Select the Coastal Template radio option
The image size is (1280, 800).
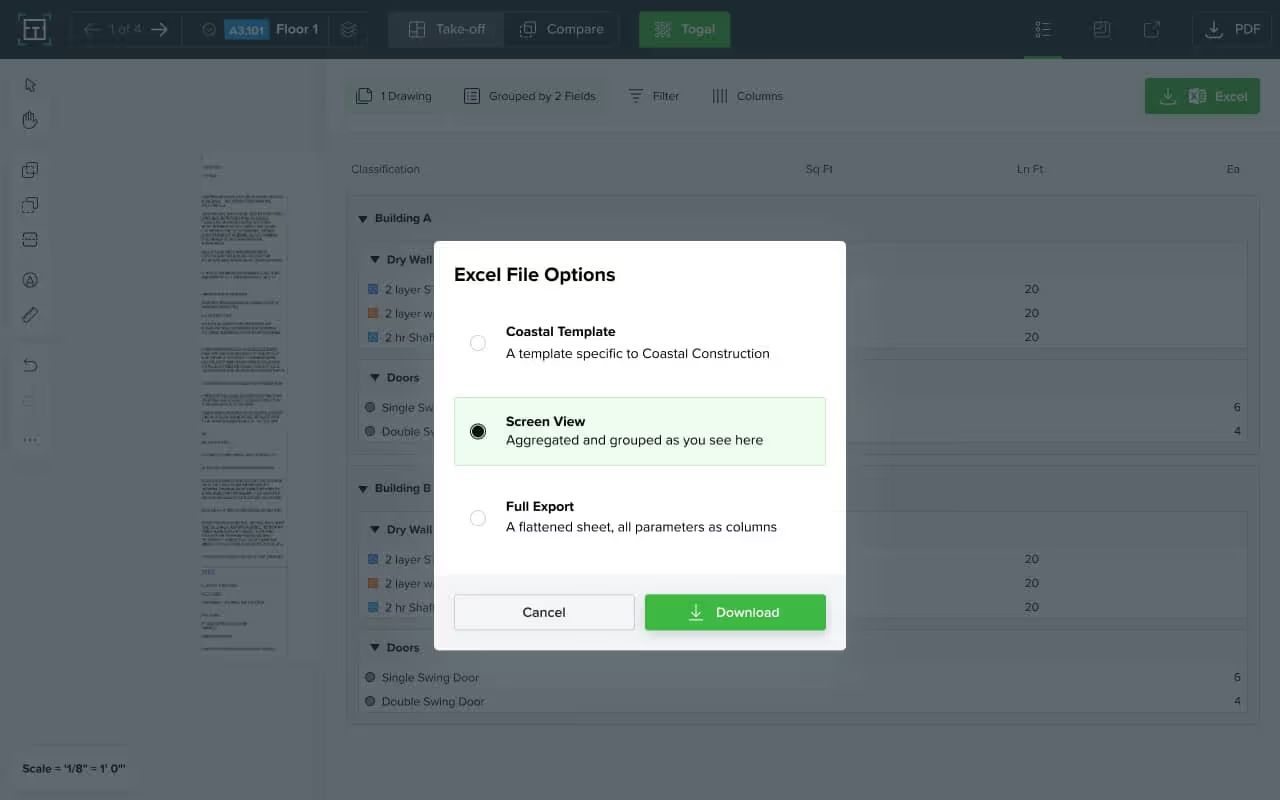click(x=478, y=343)
